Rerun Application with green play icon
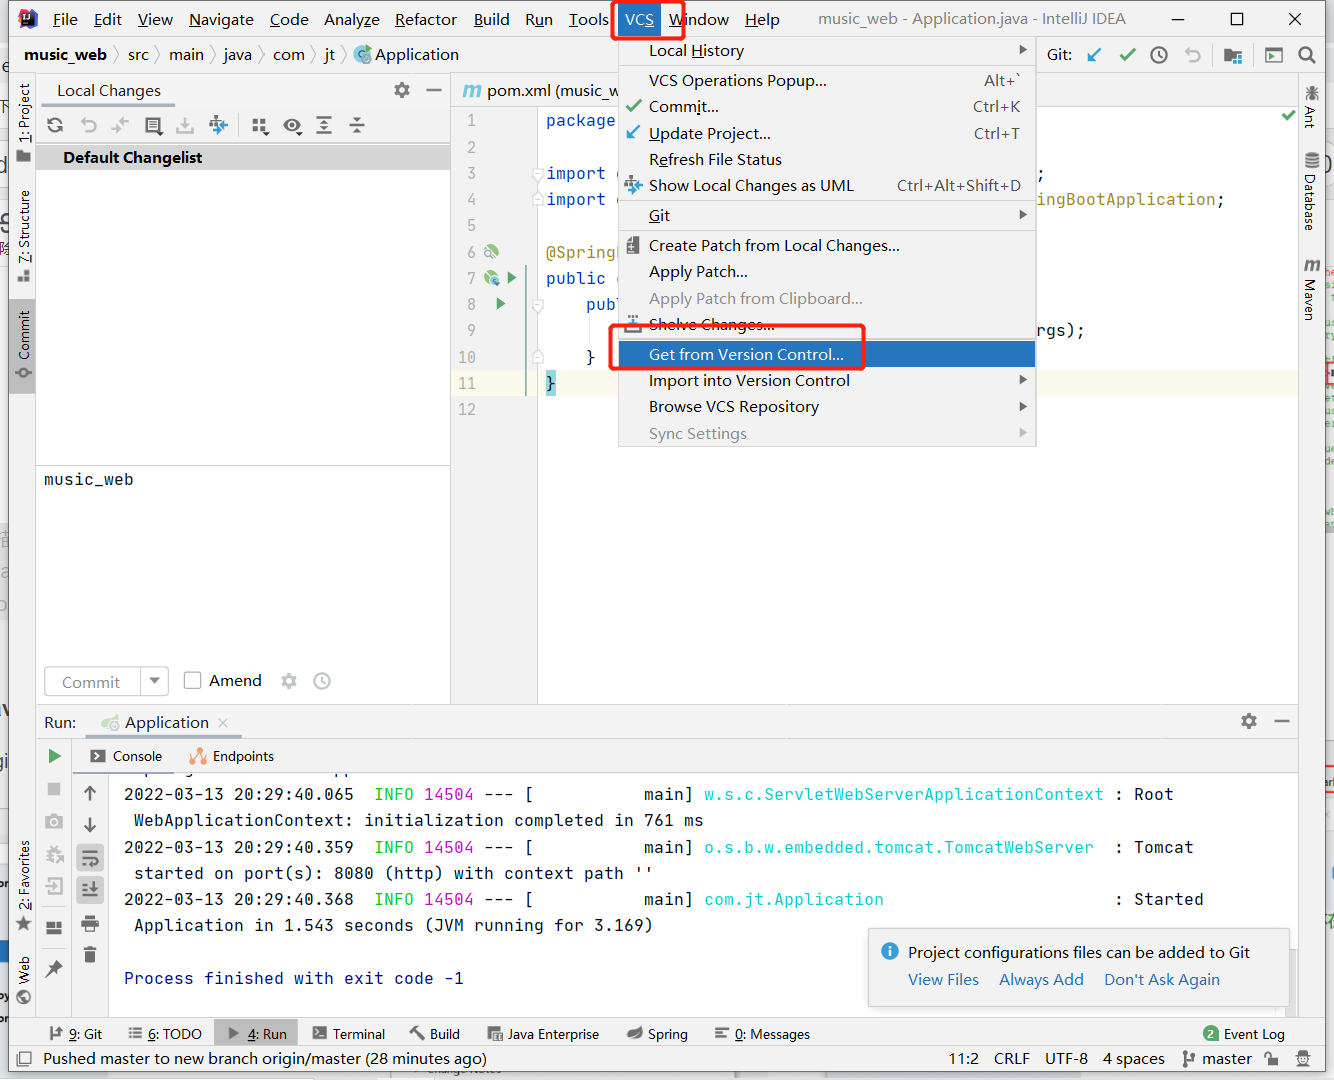1334x1080 pixels. tap(55, 756)
